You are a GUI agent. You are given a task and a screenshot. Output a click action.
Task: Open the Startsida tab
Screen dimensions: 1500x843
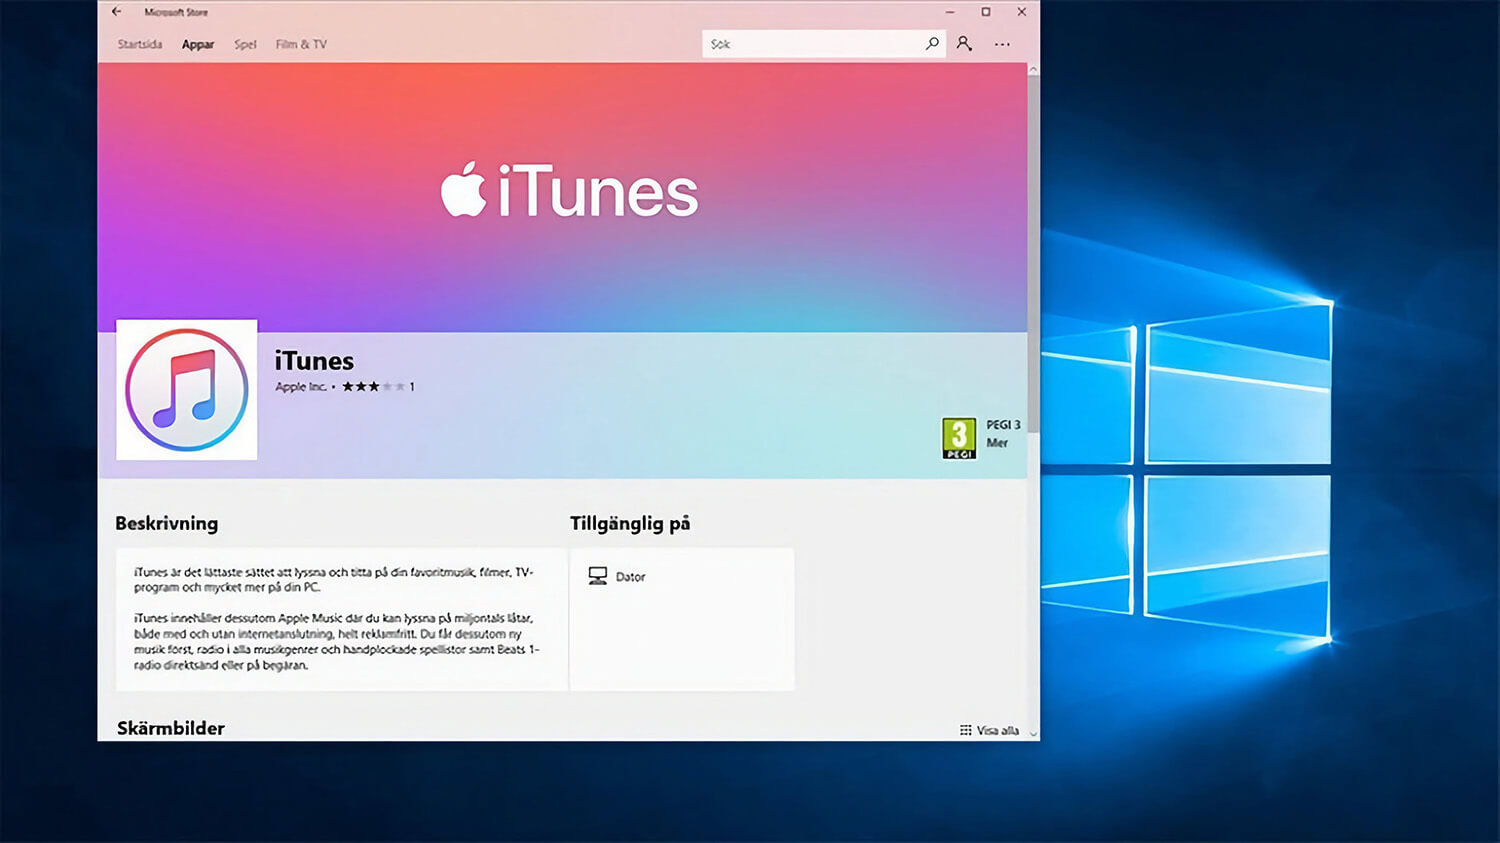(140, 44)
